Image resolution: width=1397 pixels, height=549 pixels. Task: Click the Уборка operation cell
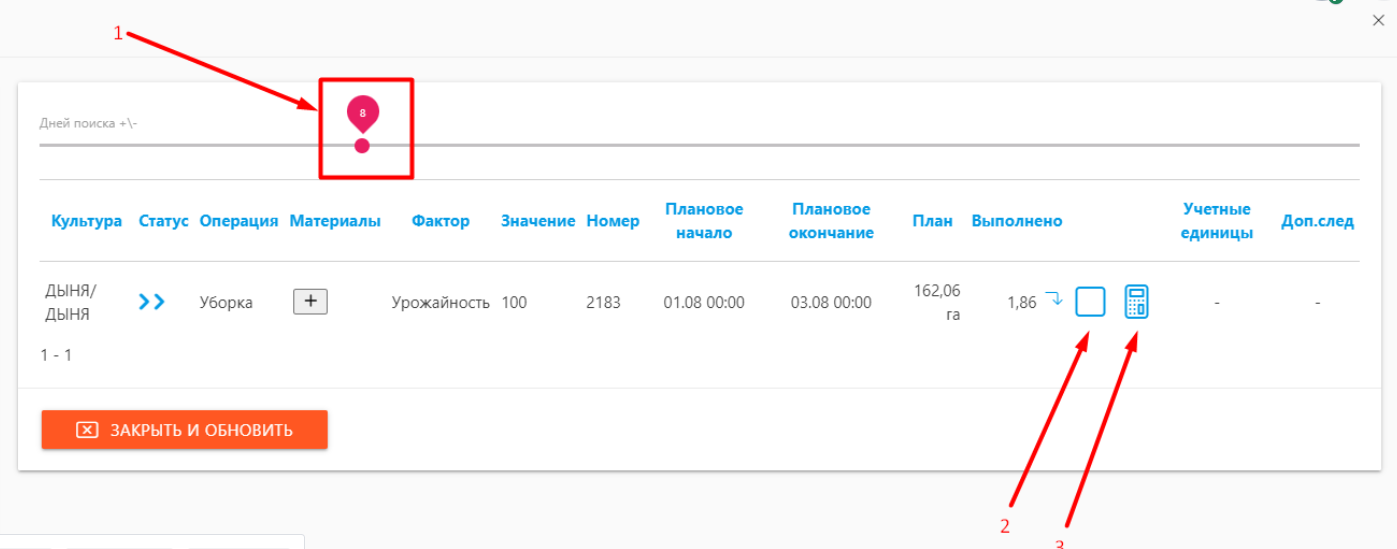[226, 302]
